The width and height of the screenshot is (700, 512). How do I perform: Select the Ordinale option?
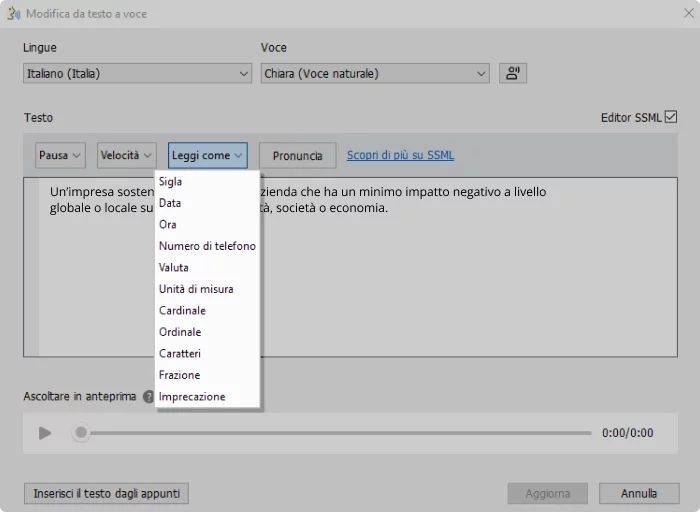tap(207, 332)
